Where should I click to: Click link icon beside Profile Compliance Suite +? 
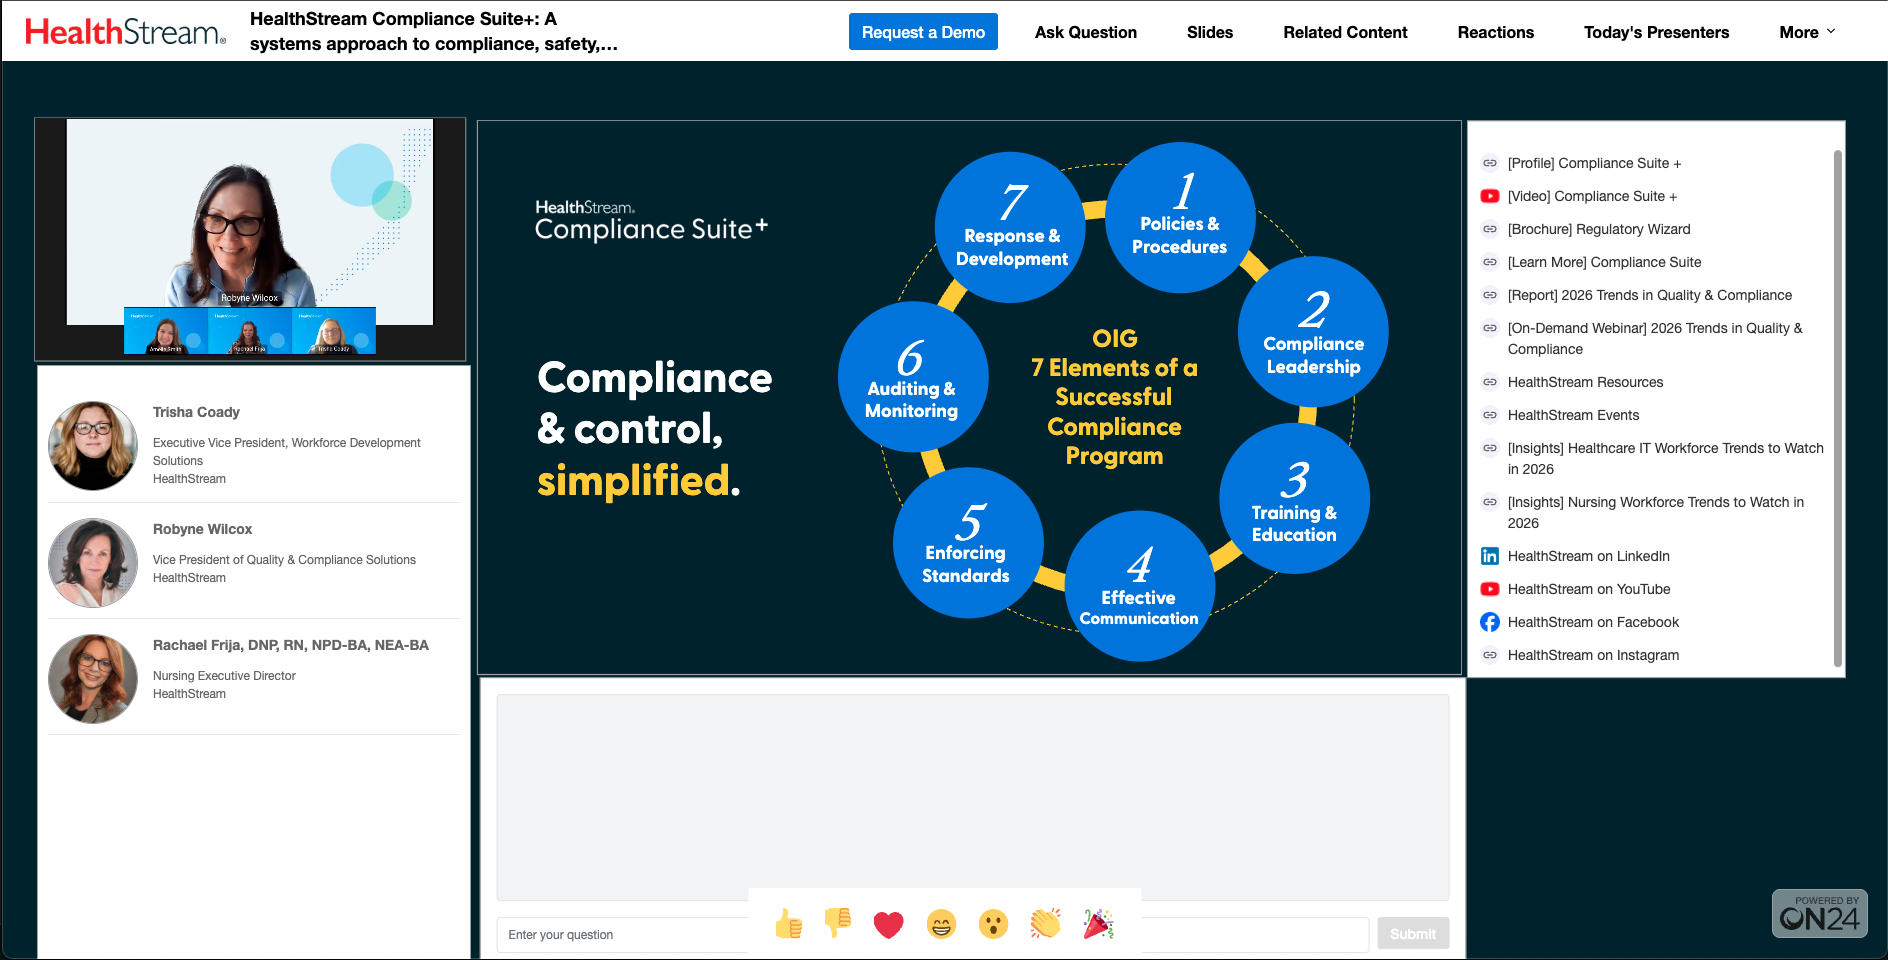click(x=1490, y=163)
